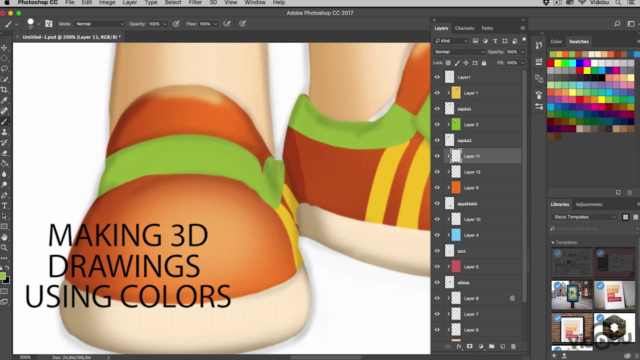The image size is (640, 360).
Task: Open the Layer menu
Action: pos(130,2)
